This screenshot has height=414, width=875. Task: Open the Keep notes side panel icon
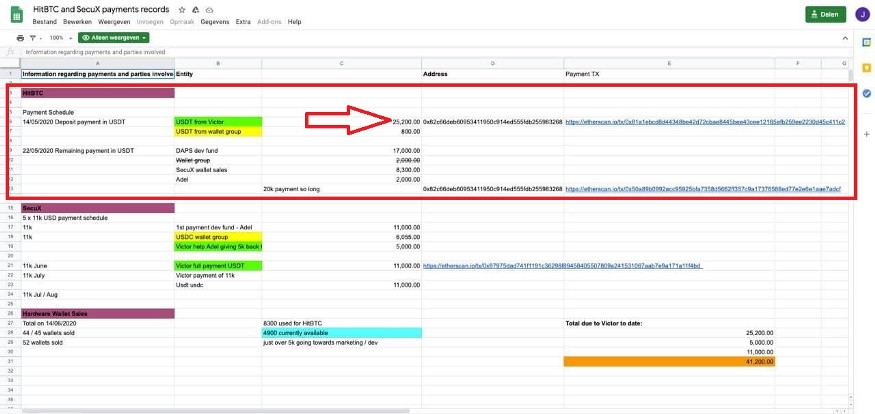867,68
